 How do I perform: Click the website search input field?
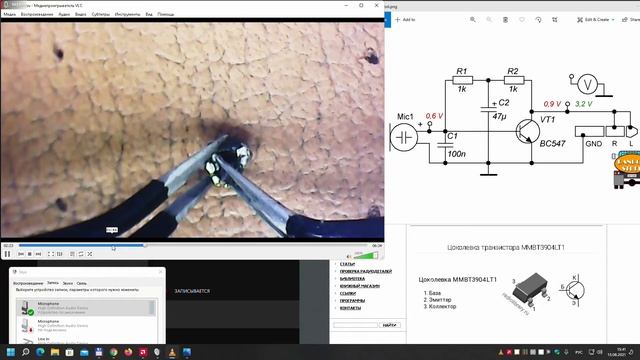355,325
